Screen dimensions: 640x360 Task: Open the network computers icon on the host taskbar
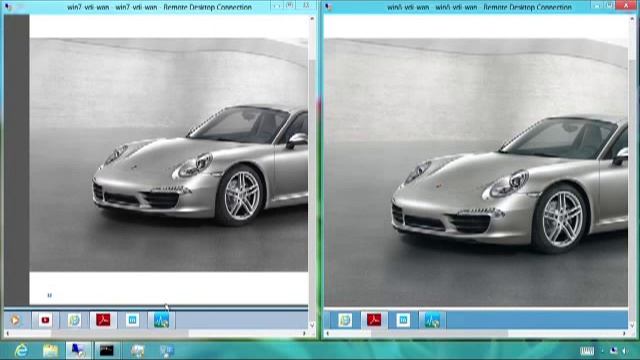[167, 351]
